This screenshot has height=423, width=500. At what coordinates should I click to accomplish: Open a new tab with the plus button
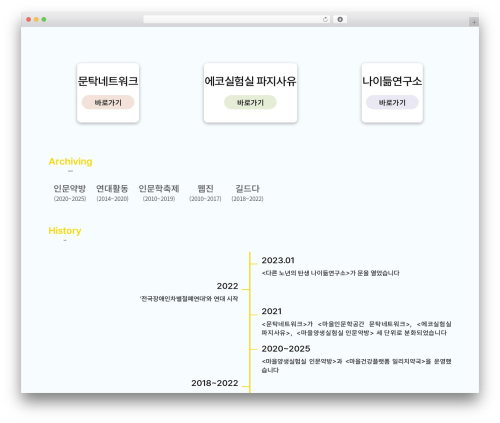click(x=474, y=22)
